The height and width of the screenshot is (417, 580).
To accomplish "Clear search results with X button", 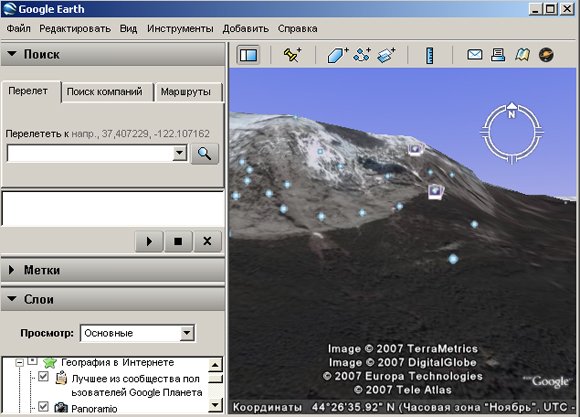I will [207, 241].
